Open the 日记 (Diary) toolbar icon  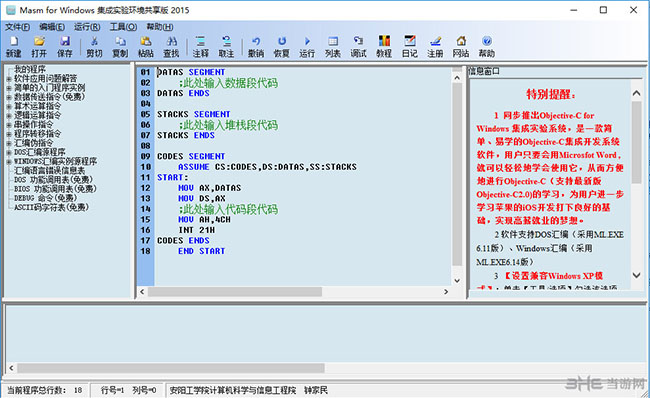[410, 46]
